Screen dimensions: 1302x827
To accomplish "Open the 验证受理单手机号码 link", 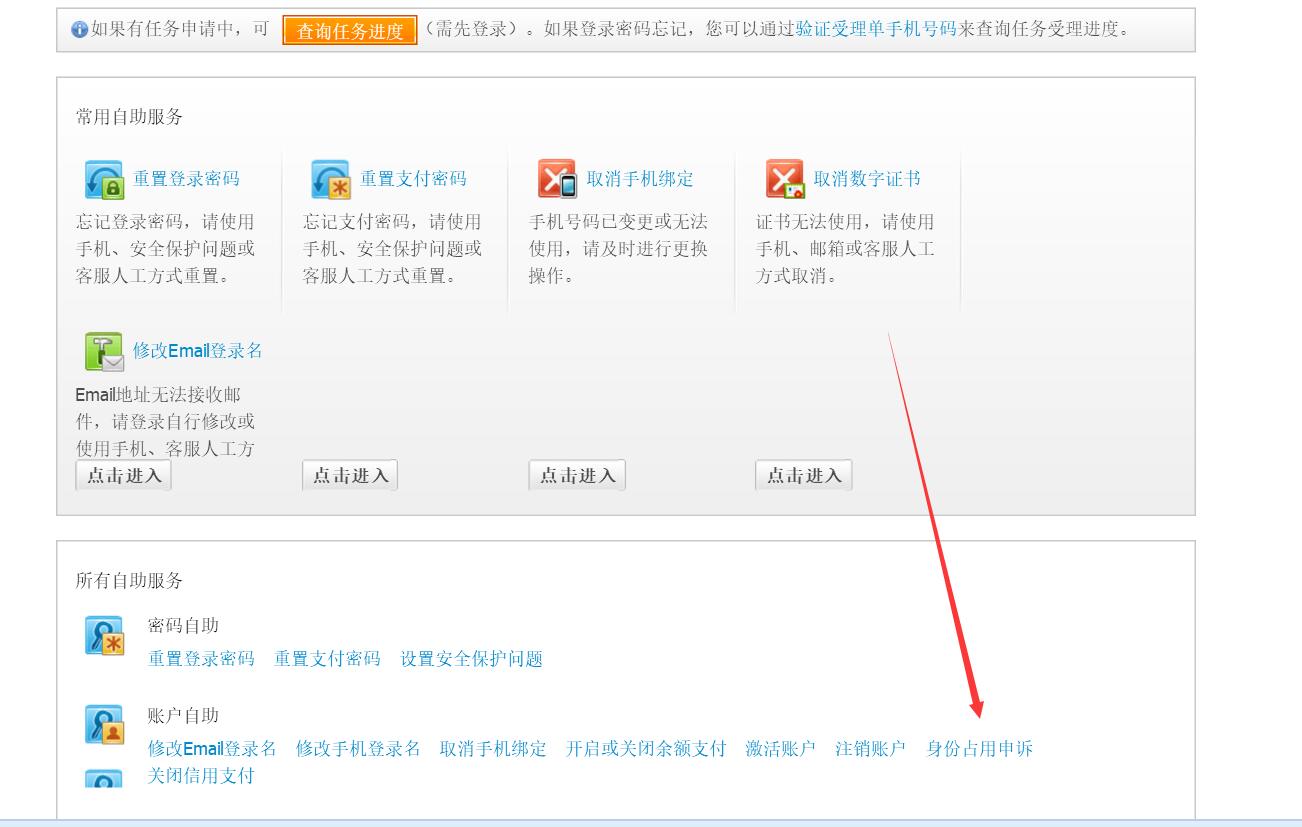I will coord(876,29).
